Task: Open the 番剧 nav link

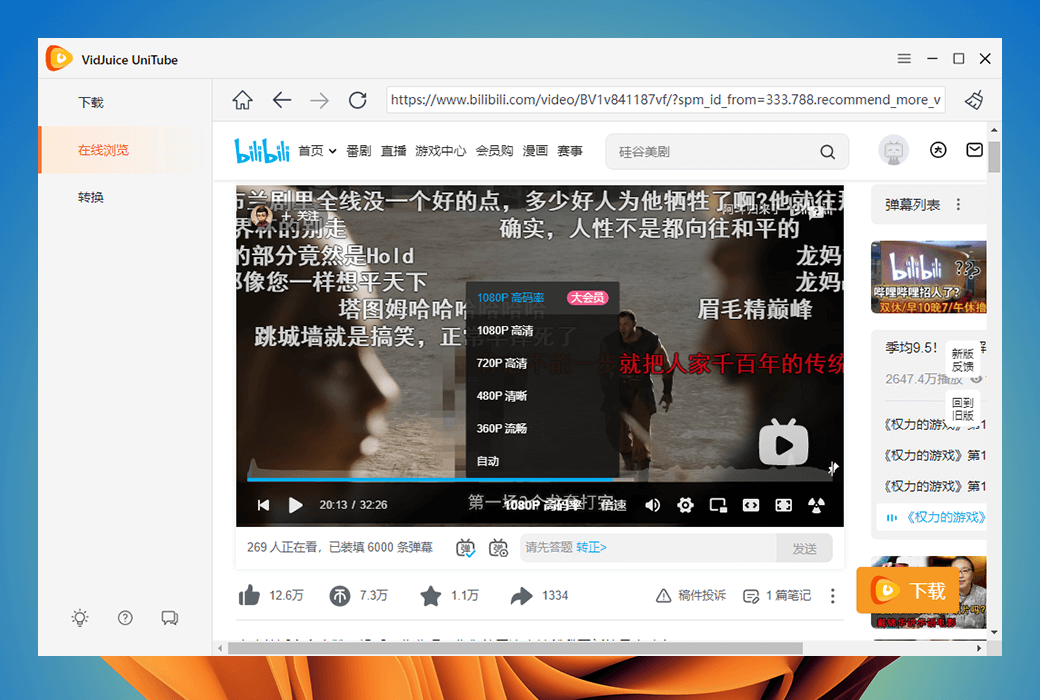Action: coord(359,151)
